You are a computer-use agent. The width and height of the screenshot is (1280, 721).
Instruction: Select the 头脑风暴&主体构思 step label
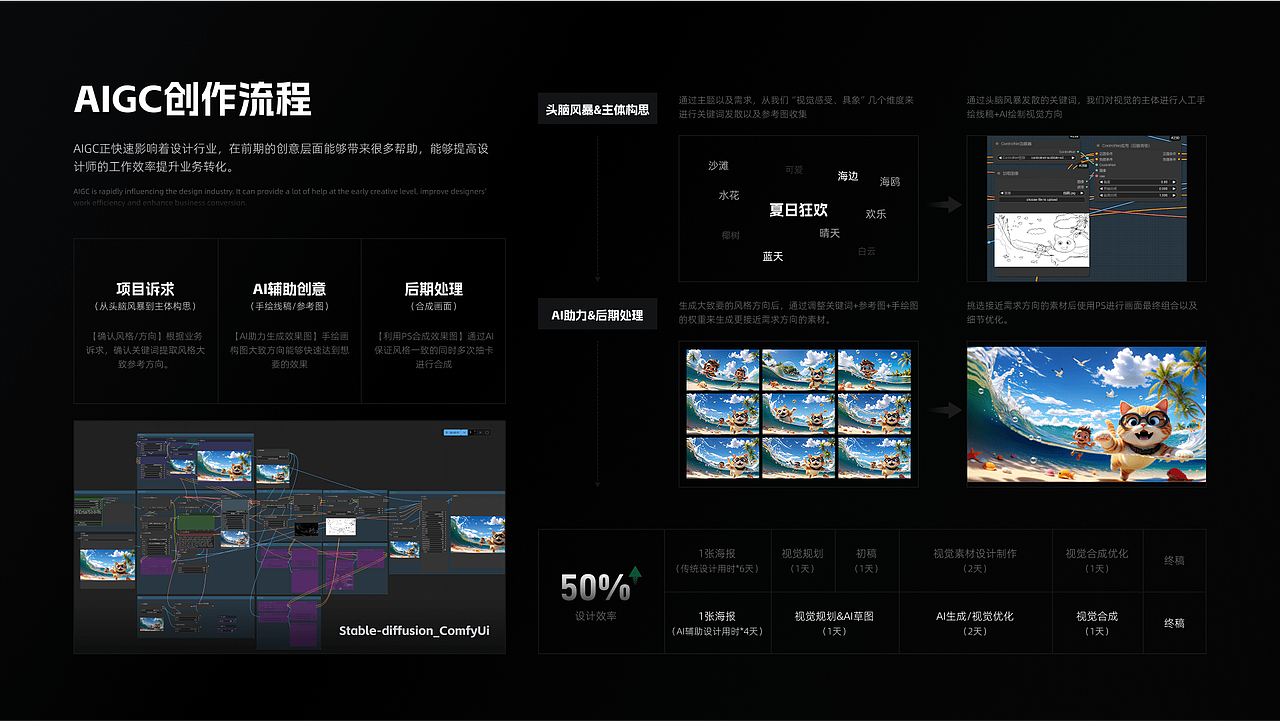597,108
